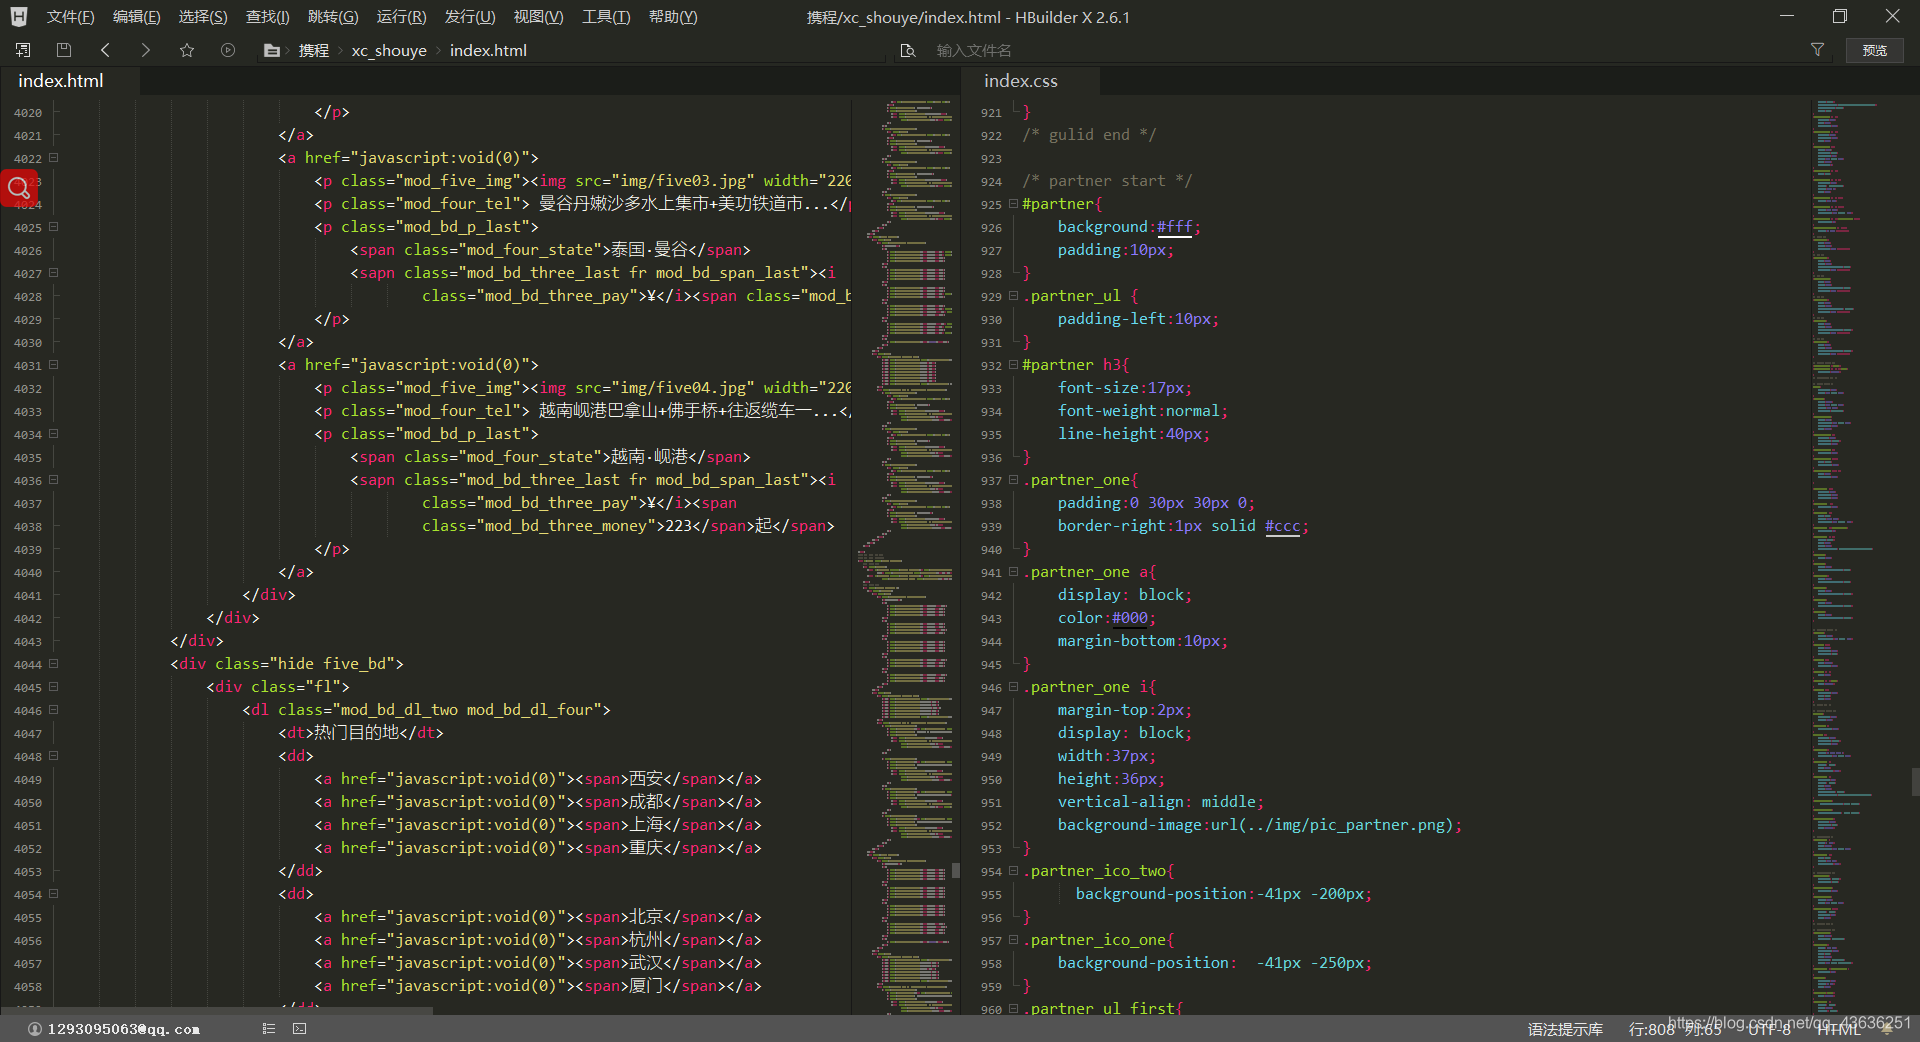1920x1042 pixels.
Task: Open the 文件(F) menu
Action: click(70, 17)
